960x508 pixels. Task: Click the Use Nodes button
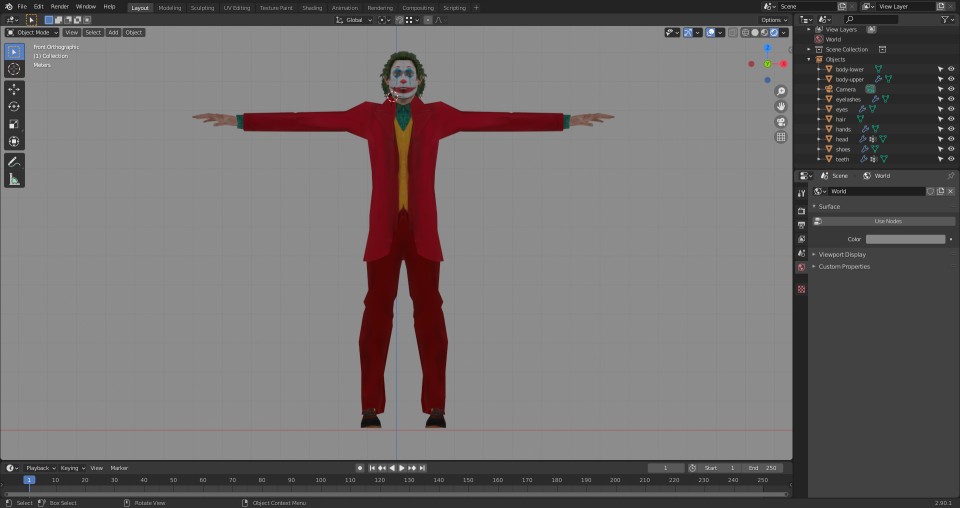pos(887,221)
